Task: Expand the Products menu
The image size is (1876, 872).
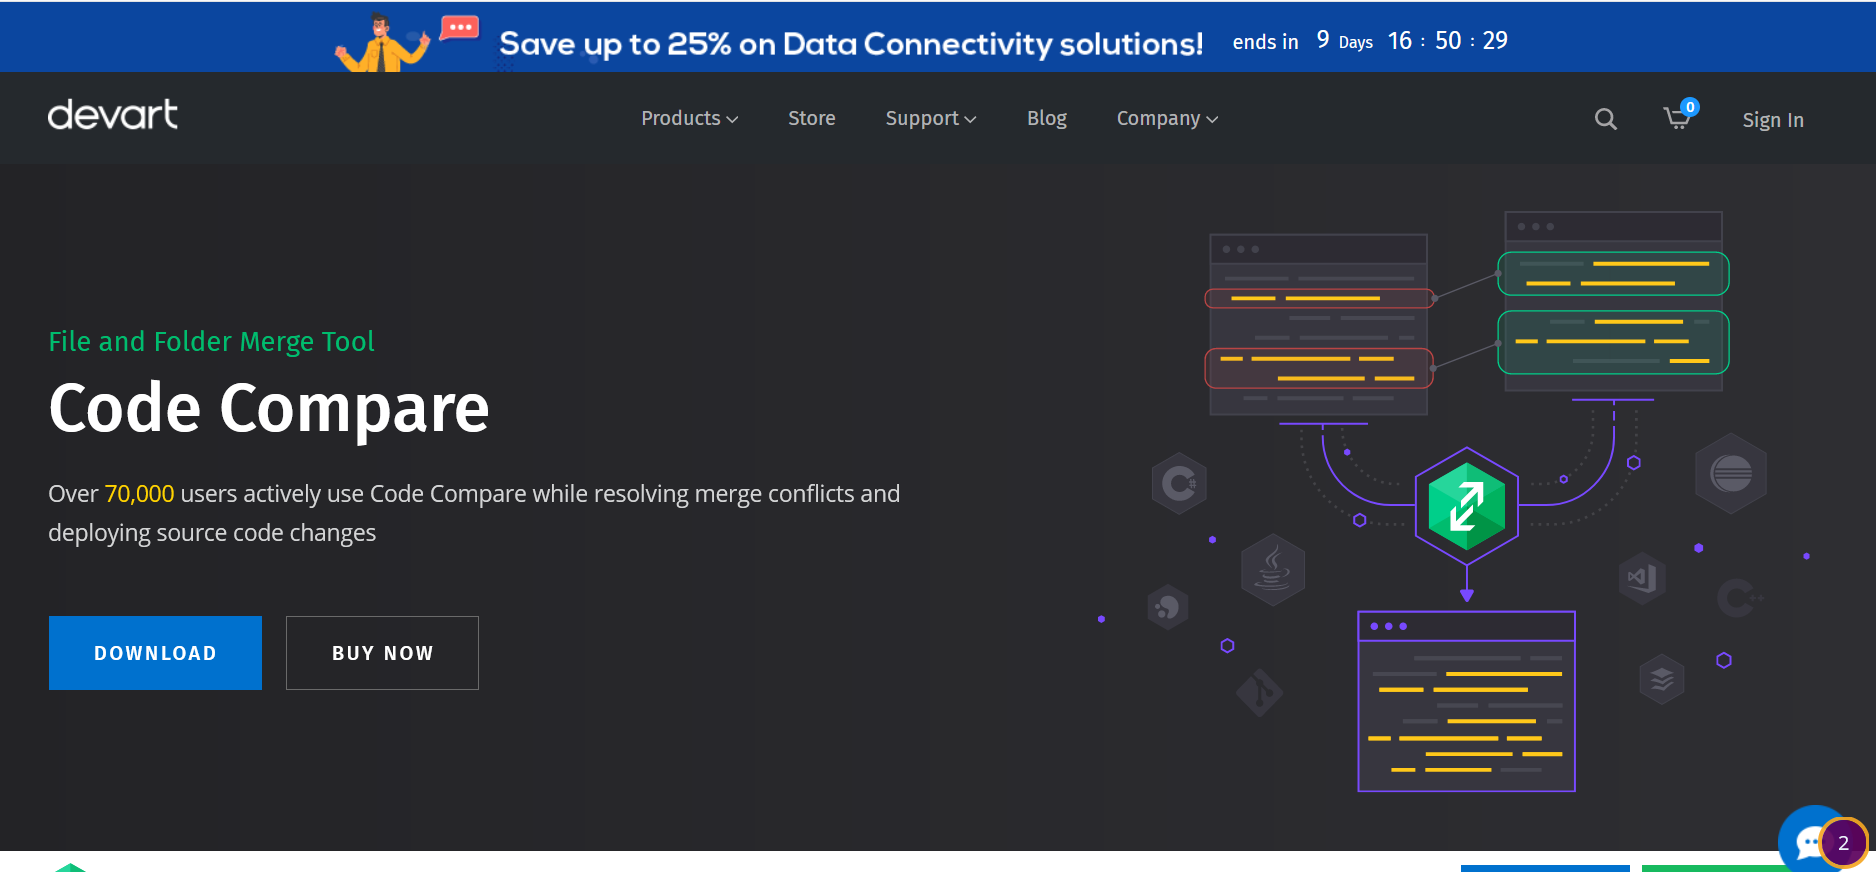Action: point(689,118)
